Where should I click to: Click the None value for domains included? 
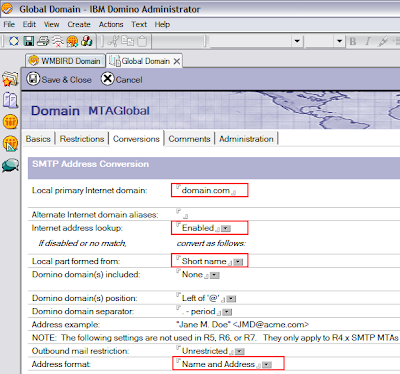point(192,275)
